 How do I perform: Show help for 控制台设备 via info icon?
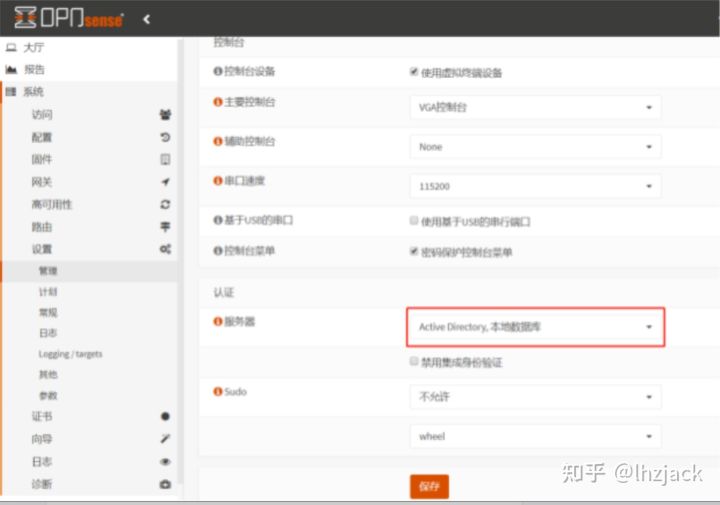pos(218,71)
